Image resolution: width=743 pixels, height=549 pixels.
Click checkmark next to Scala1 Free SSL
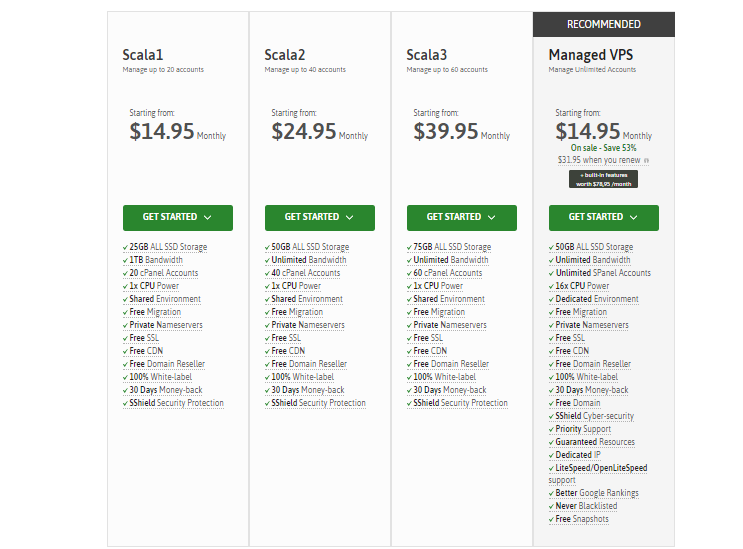pyautogui.click(x=125, y=338)
